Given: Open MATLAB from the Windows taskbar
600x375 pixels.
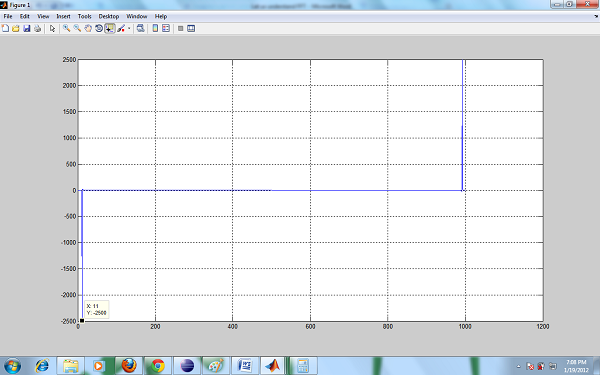Looking at the screenshot, I should [x=273, y=366].
